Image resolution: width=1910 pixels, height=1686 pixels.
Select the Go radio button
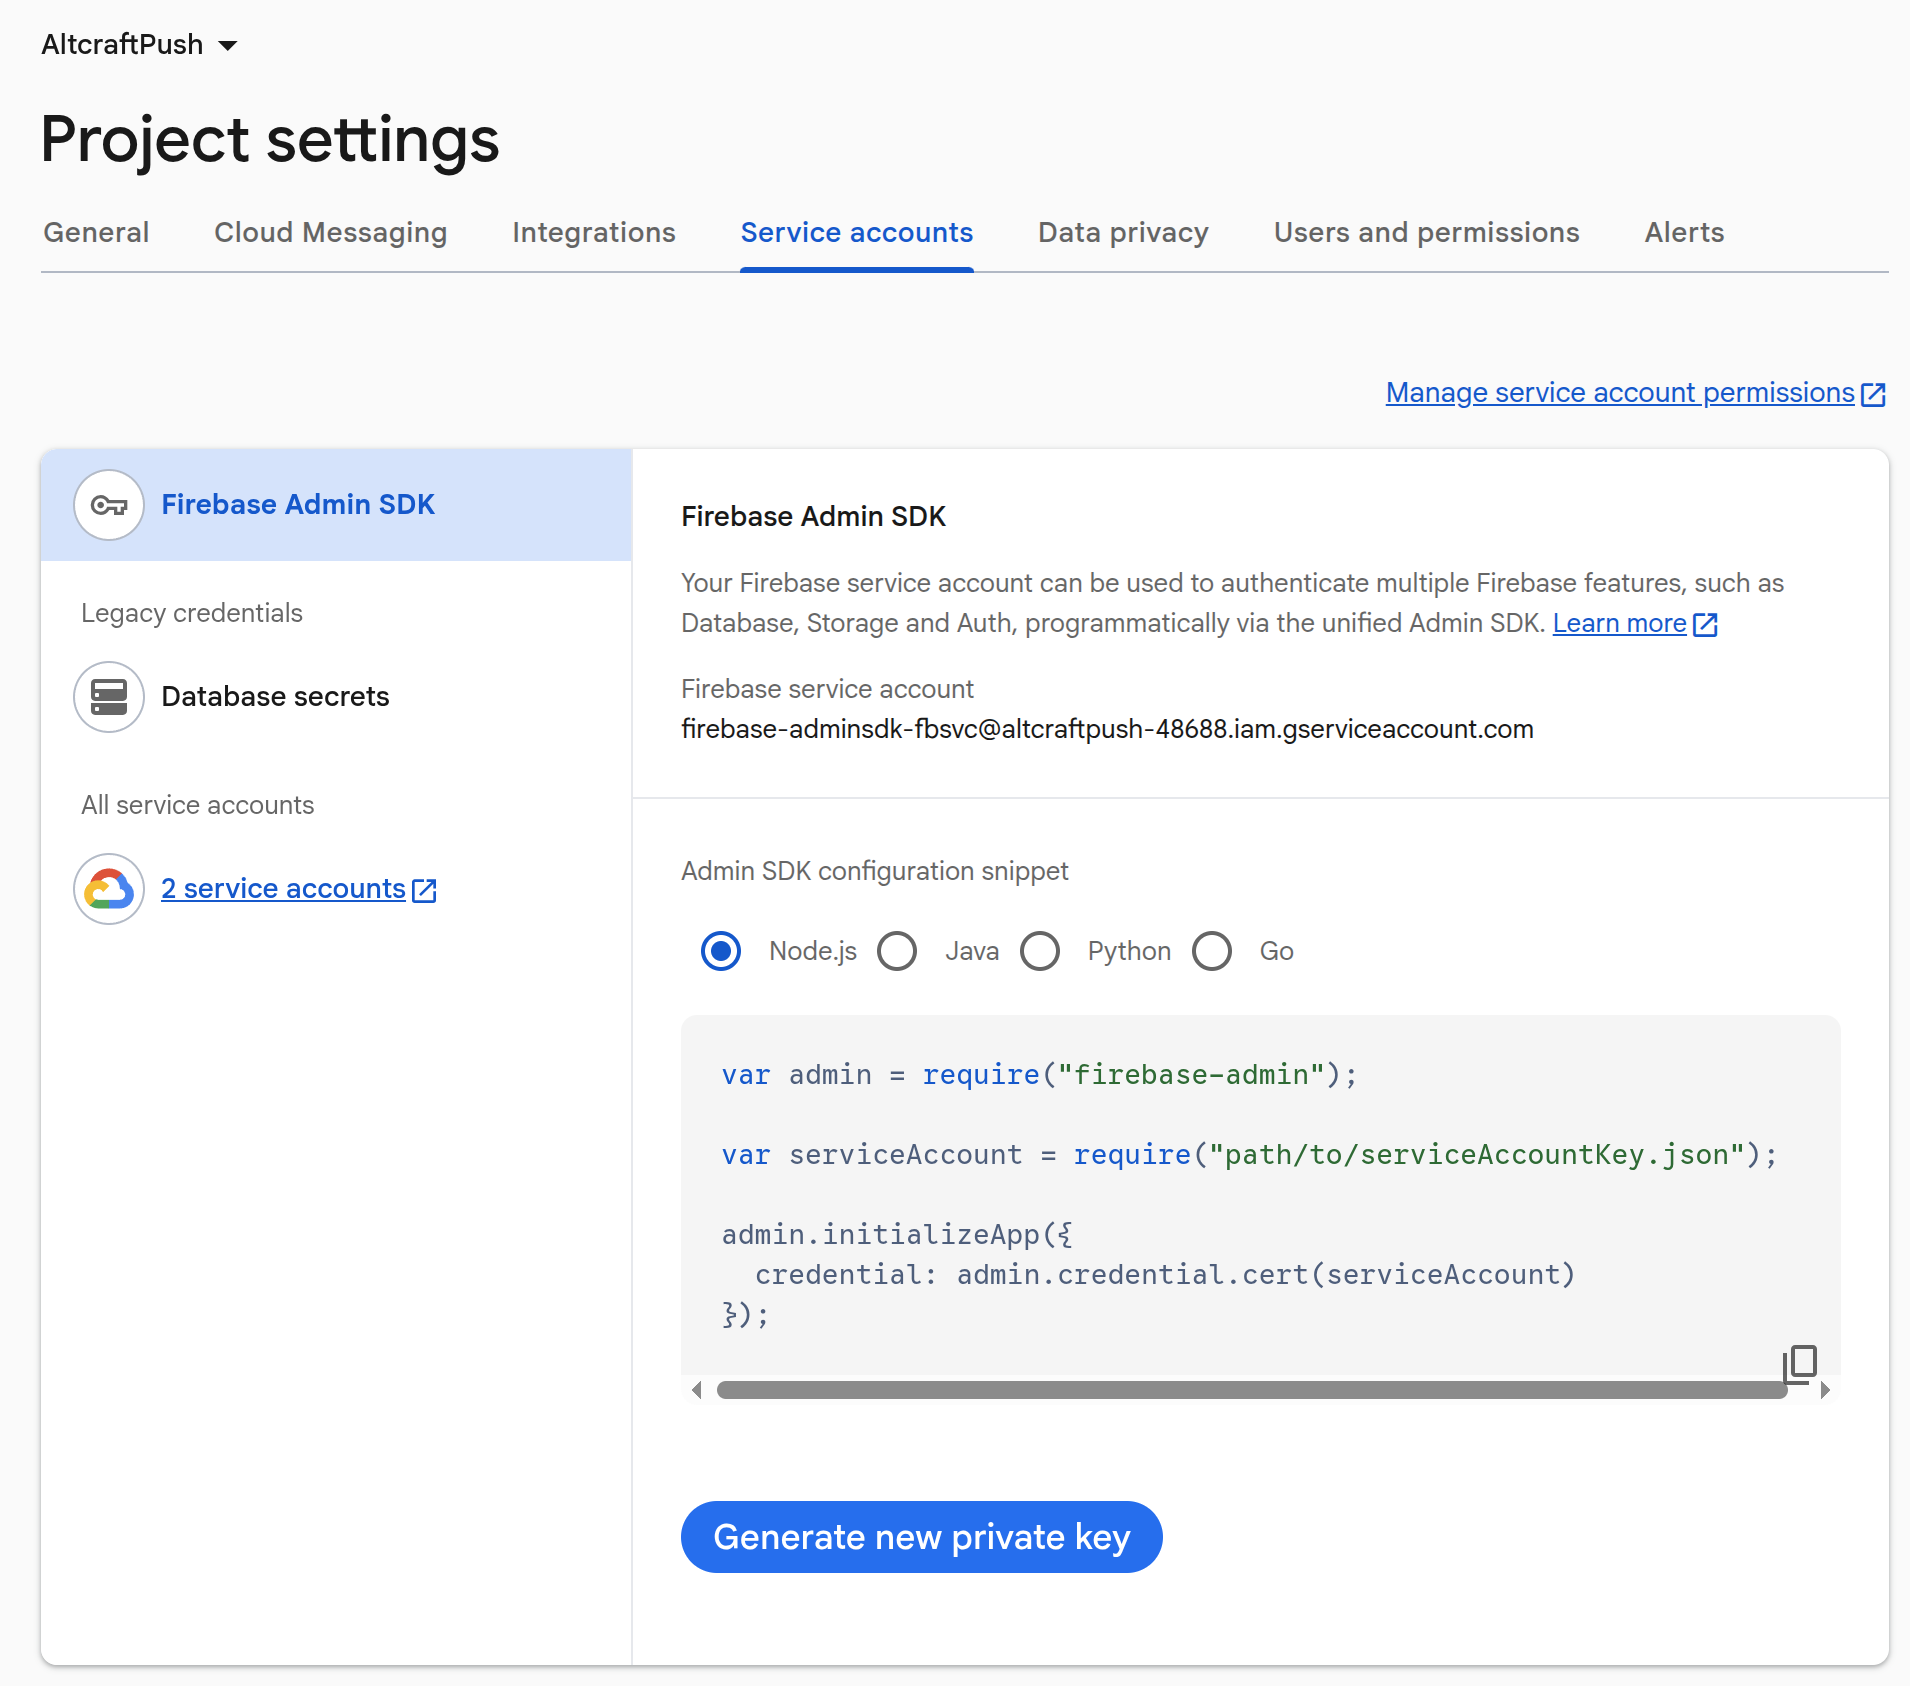[x=1212, y=951]
